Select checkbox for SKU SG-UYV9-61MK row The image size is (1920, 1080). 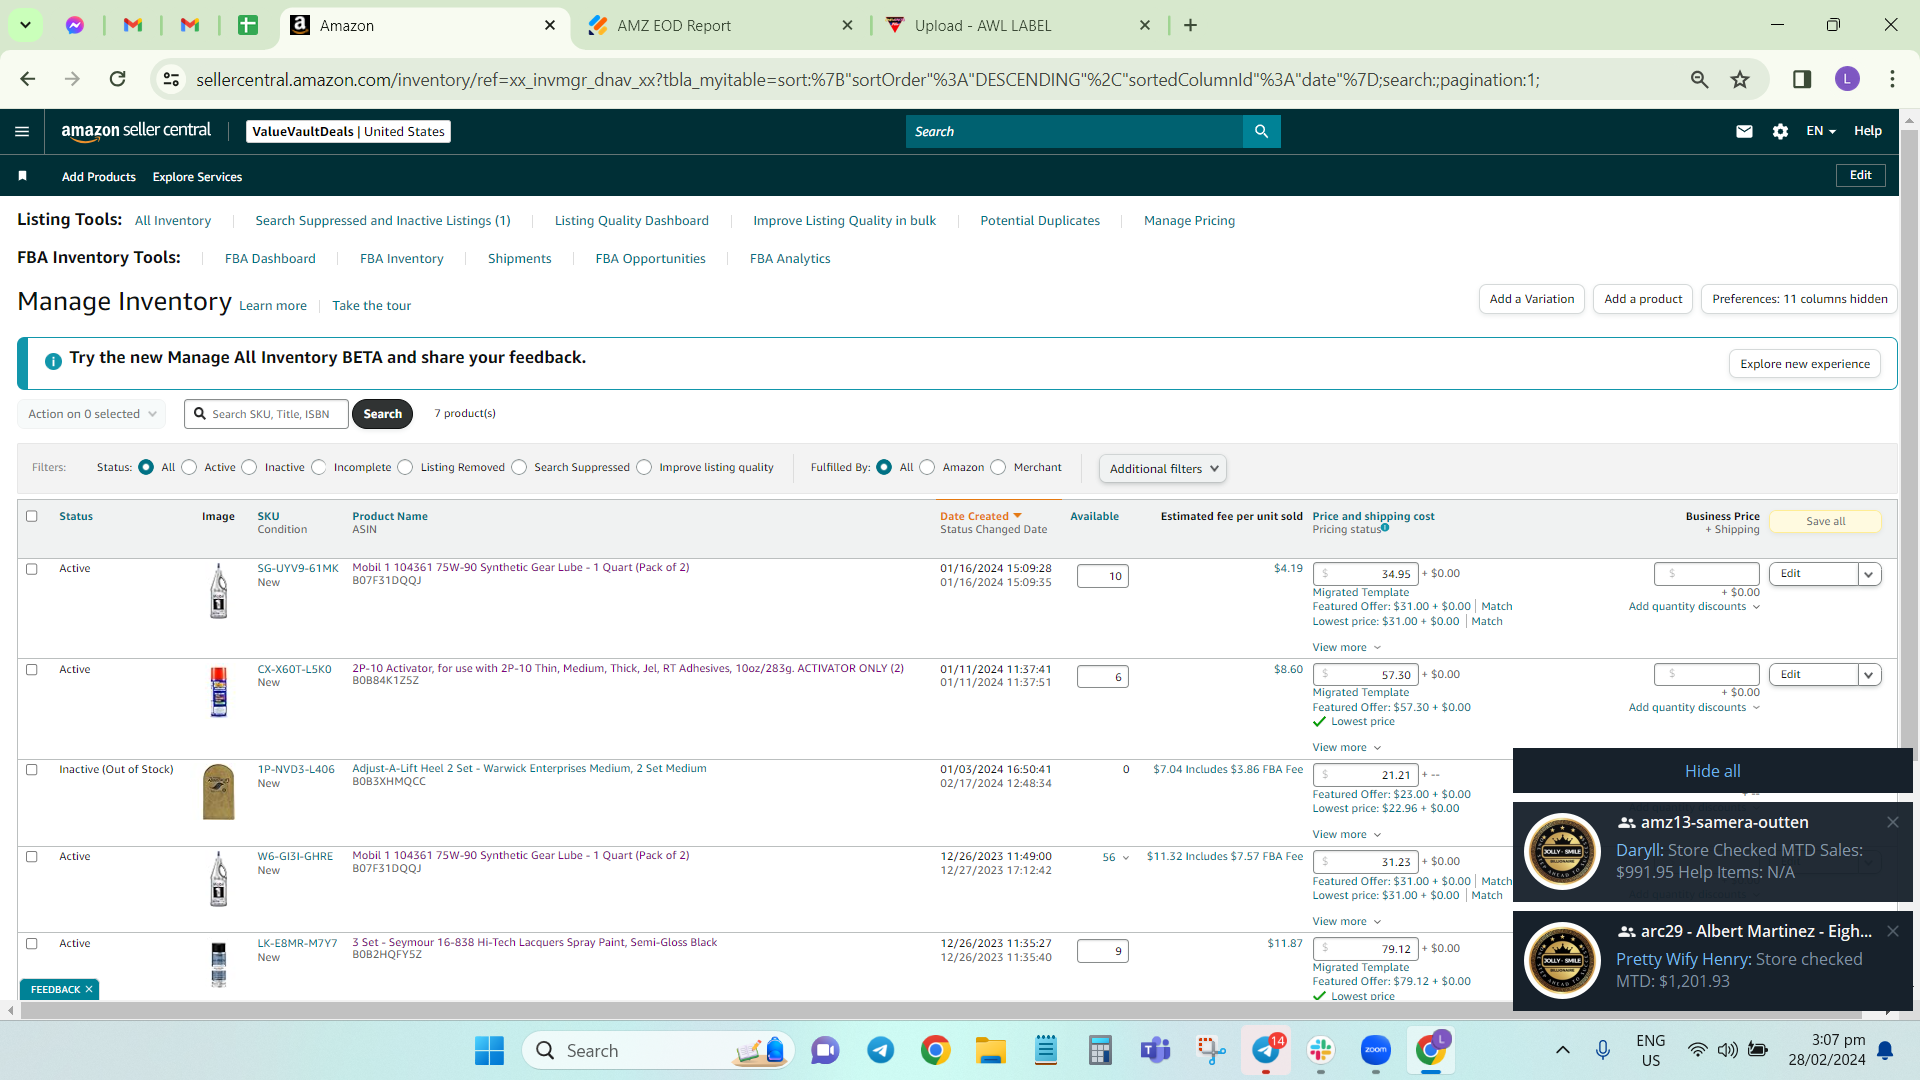click(32, 569)
